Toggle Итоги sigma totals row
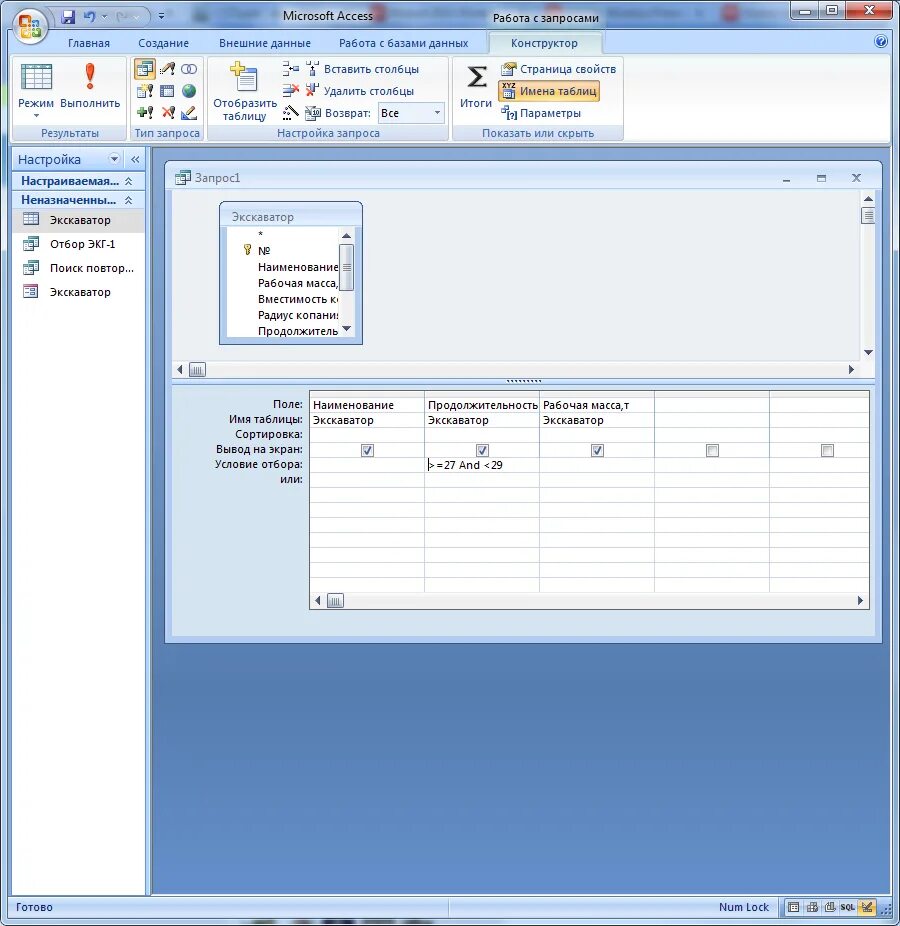This screenshot has height=926, width=900. pyautogui.click(x=476, y=87)
